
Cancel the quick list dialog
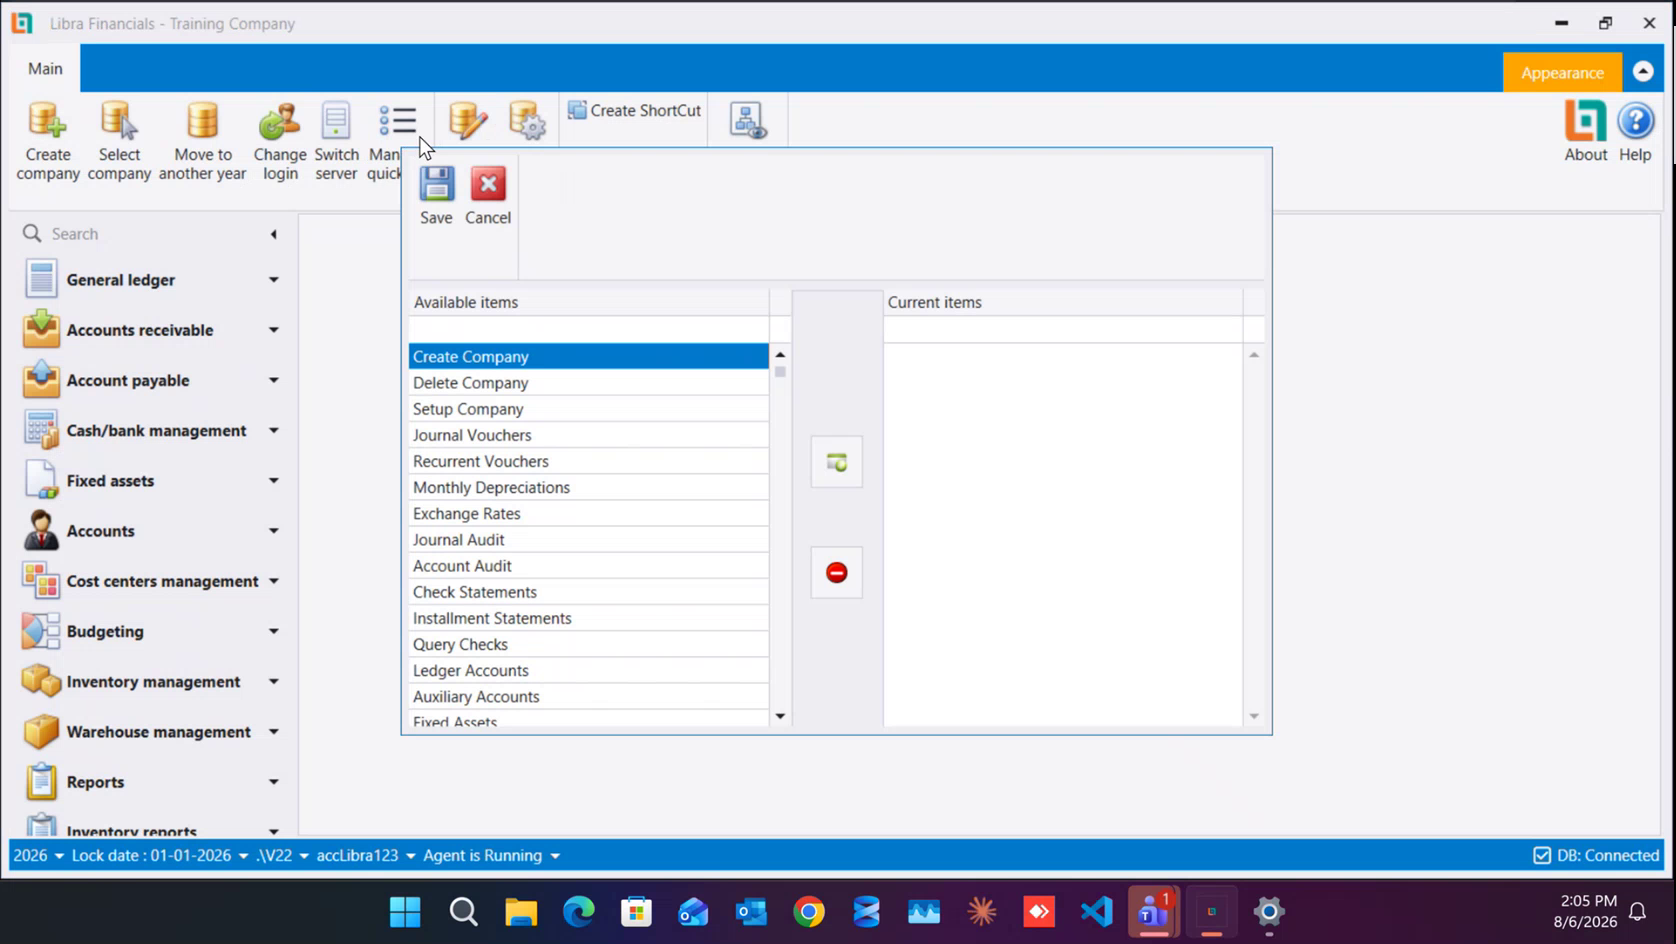[488, 195]
